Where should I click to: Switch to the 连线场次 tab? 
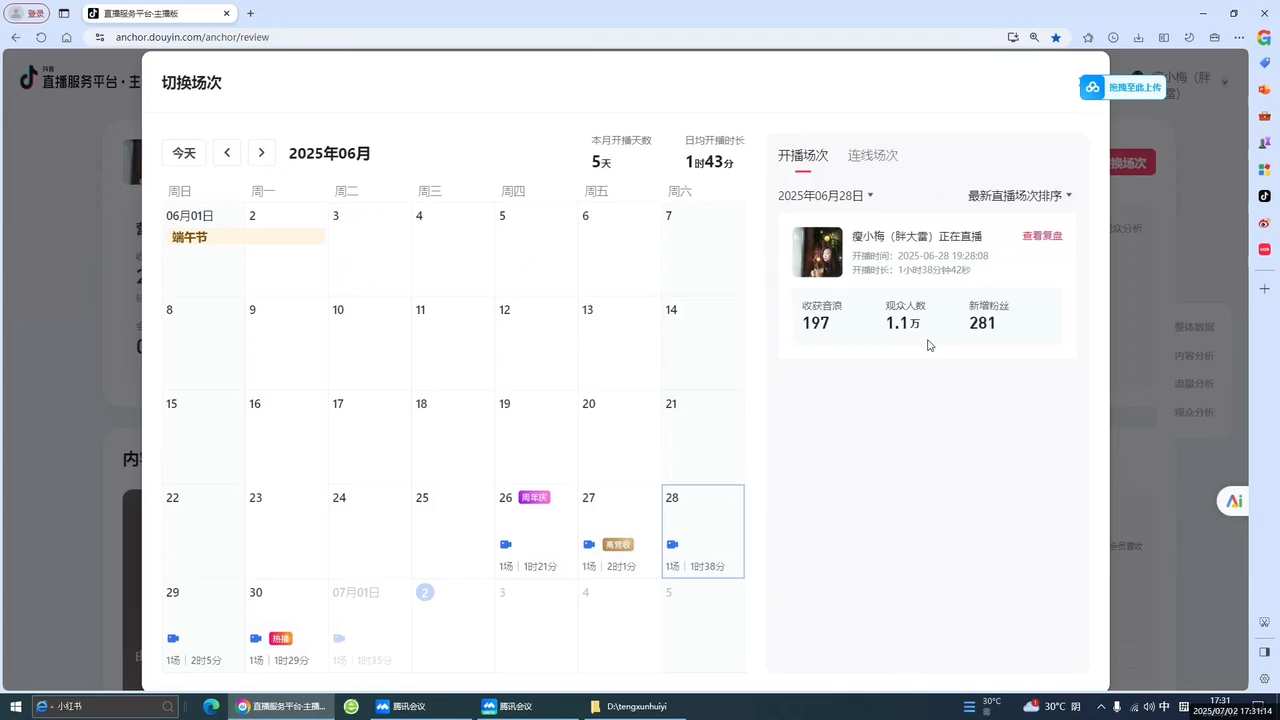click(872, 155)
